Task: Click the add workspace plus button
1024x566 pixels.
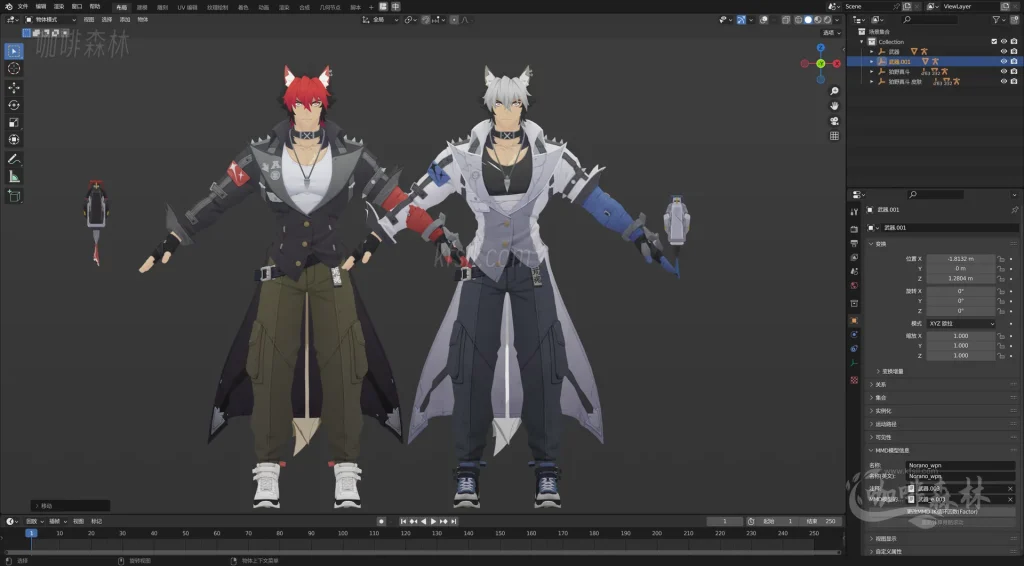Action: click(x=372, y=7)
